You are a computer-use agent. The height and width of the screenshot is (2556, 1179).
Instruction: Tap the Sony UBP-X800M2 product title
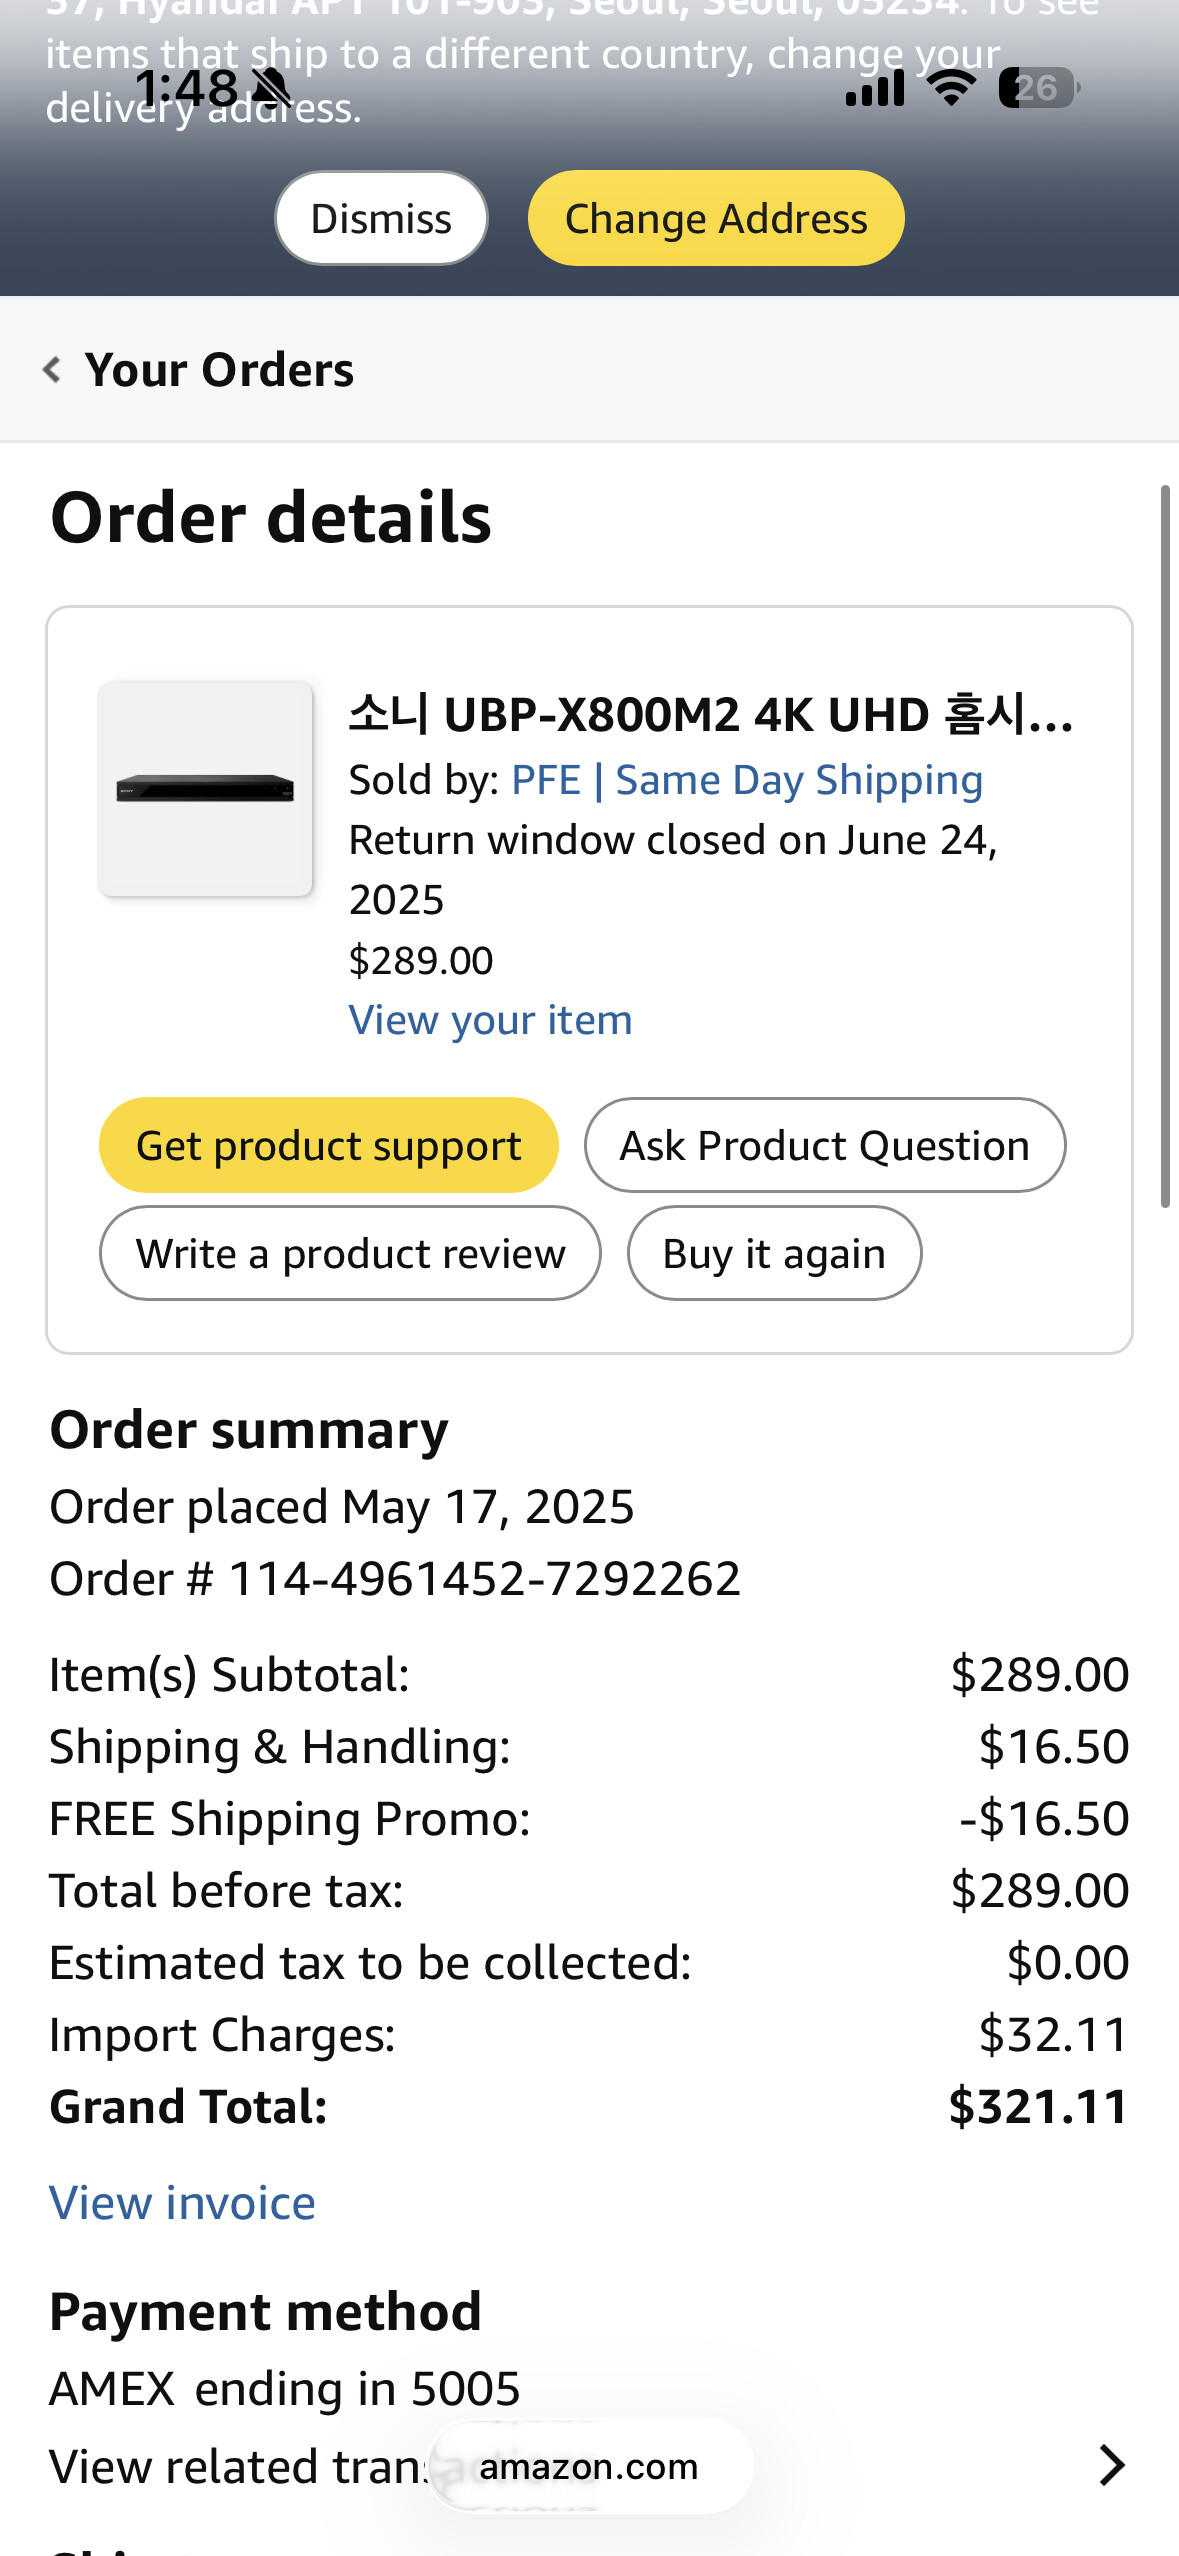tap(710, 715)
